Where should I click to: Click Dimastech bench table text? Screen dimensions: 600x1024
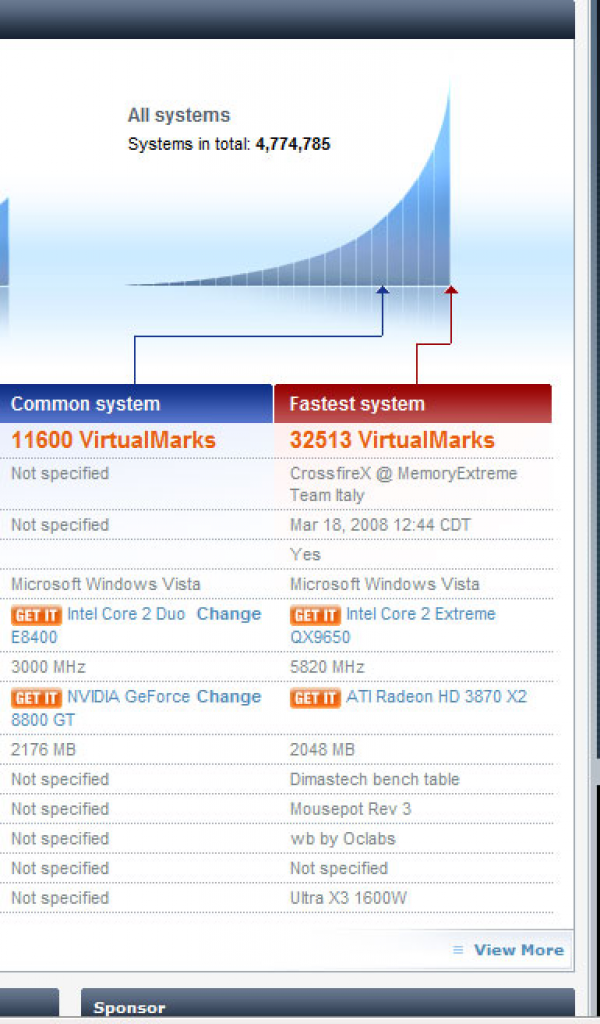[x=375, y=779]
